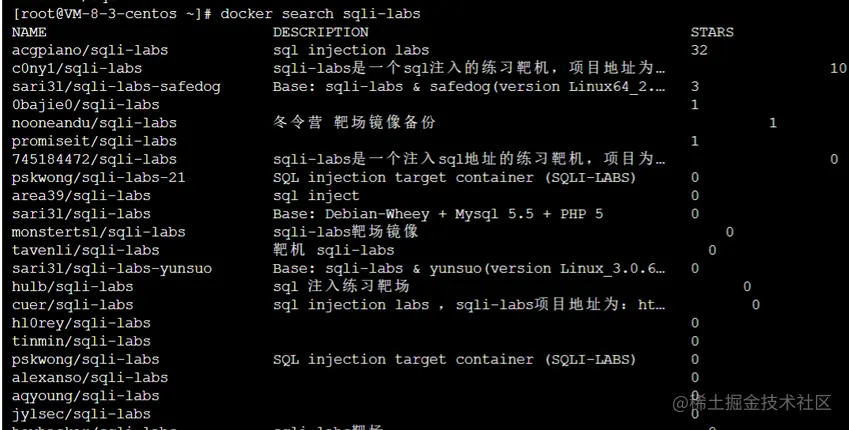This screenshot has height=430, width=849.
Task: Click the NAME column header
Action: click(x=30, y=32)
